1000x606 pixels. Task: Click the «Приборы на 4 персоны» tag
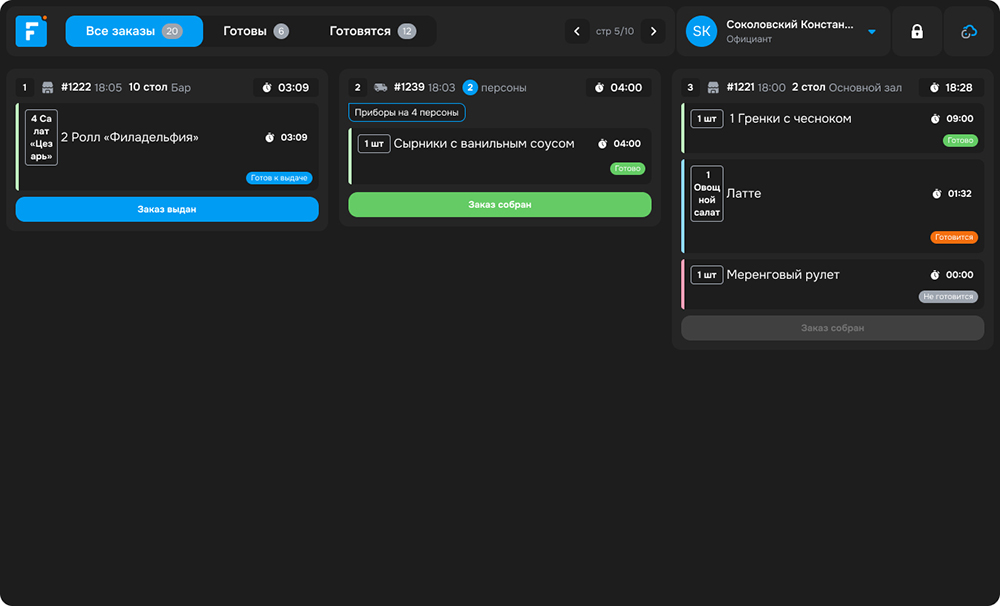407,113
